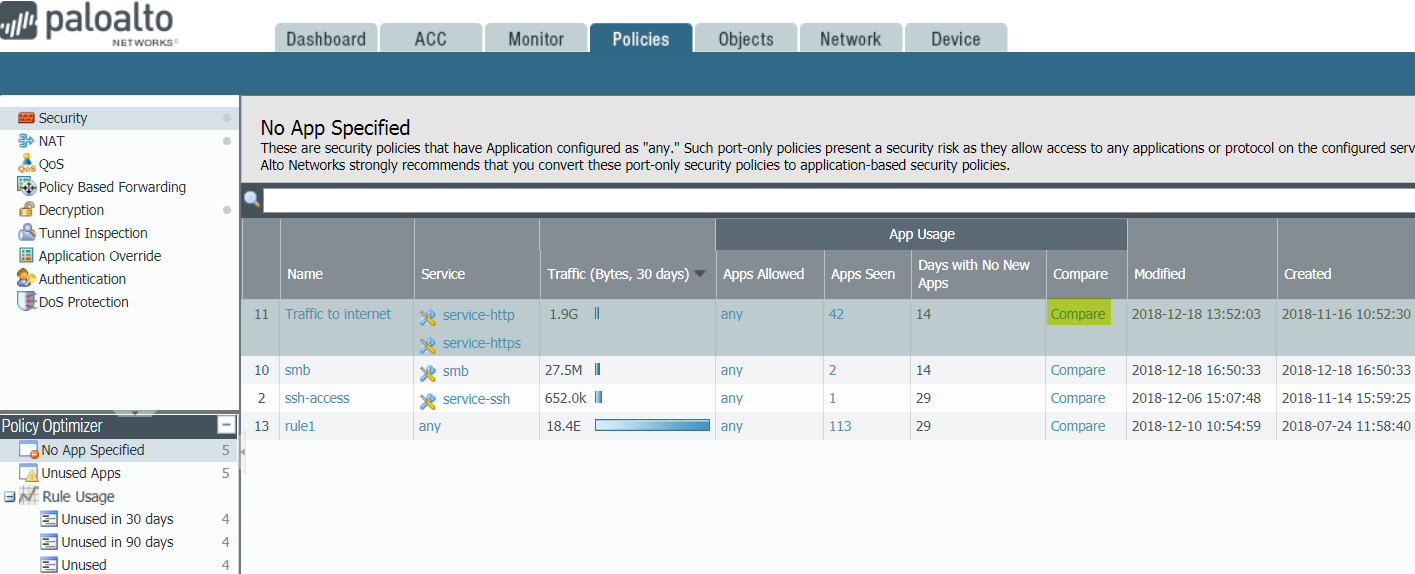Open the NAT policies icon
Image resolution: width=1415 pixels, height=574 pixels.
pyautogui.click(x=26, y=141)
